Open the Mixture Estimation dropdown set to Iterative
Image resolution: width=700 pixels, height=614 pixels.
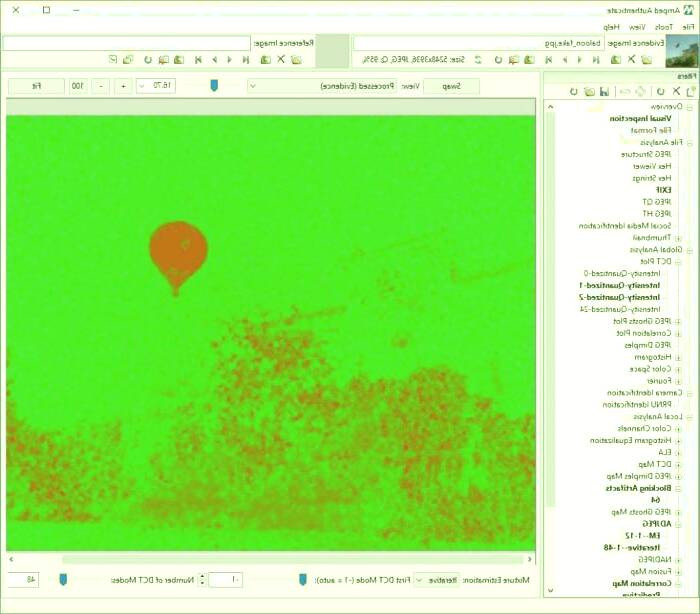click(x=436, y=579)
